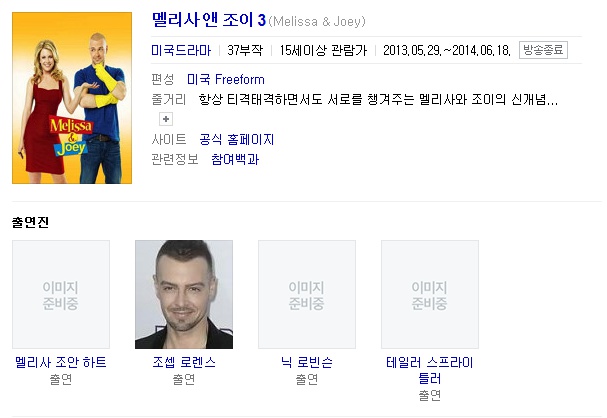Image resolution: width=607 pixels, height=418 pixels.
Task: Open the Melissa & Joey poster image
Action: click(x=72, y=98)
